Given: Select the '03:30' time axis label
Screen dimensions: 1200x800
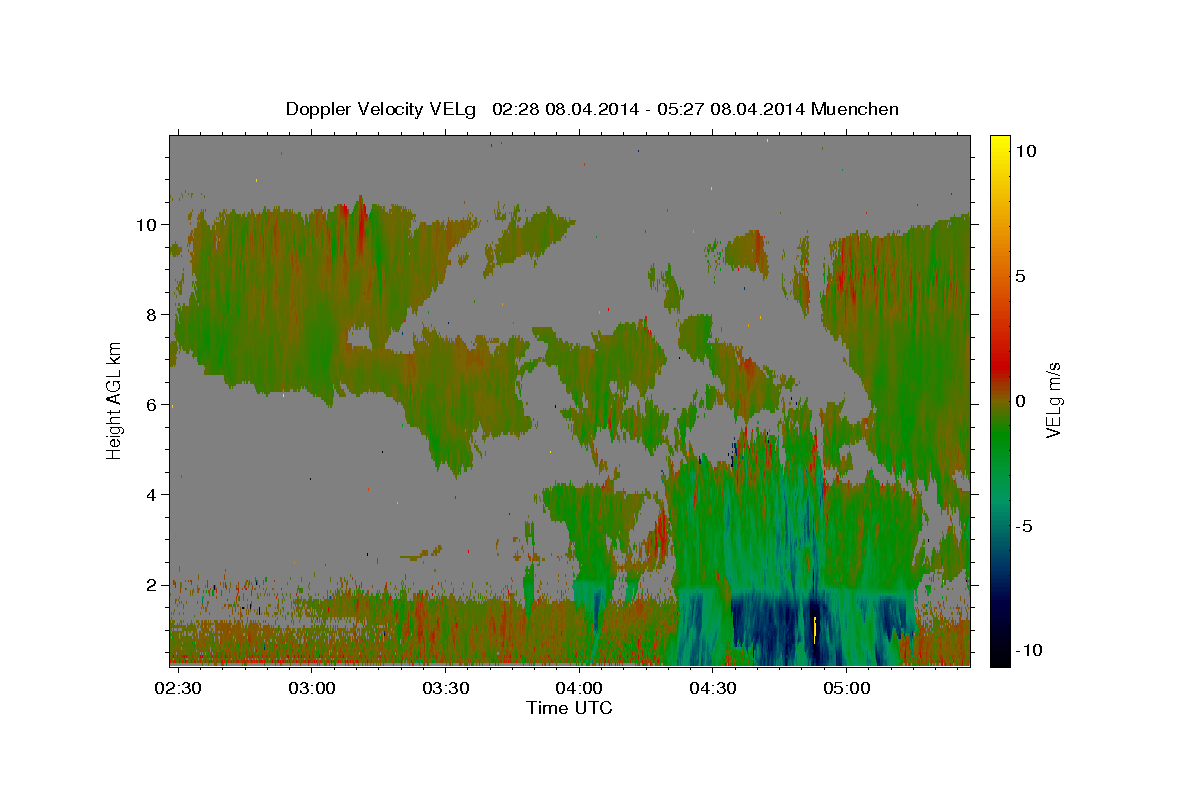Looking at the screenshot, I should point(446,688).
